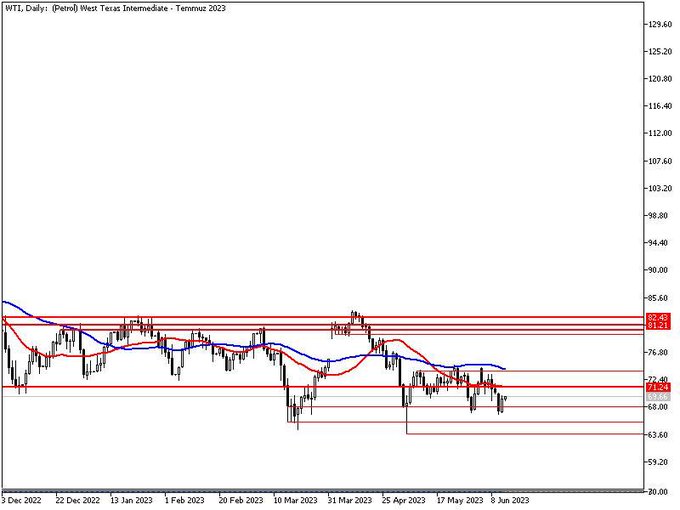Click the 3 Dec 2022 date label

coord(21,500)
